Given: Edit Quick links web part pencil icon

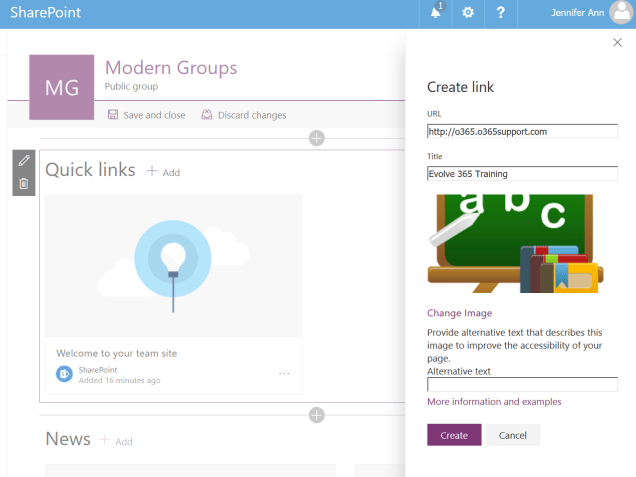Looking at the screenshot, I should [x=24, y=161].
